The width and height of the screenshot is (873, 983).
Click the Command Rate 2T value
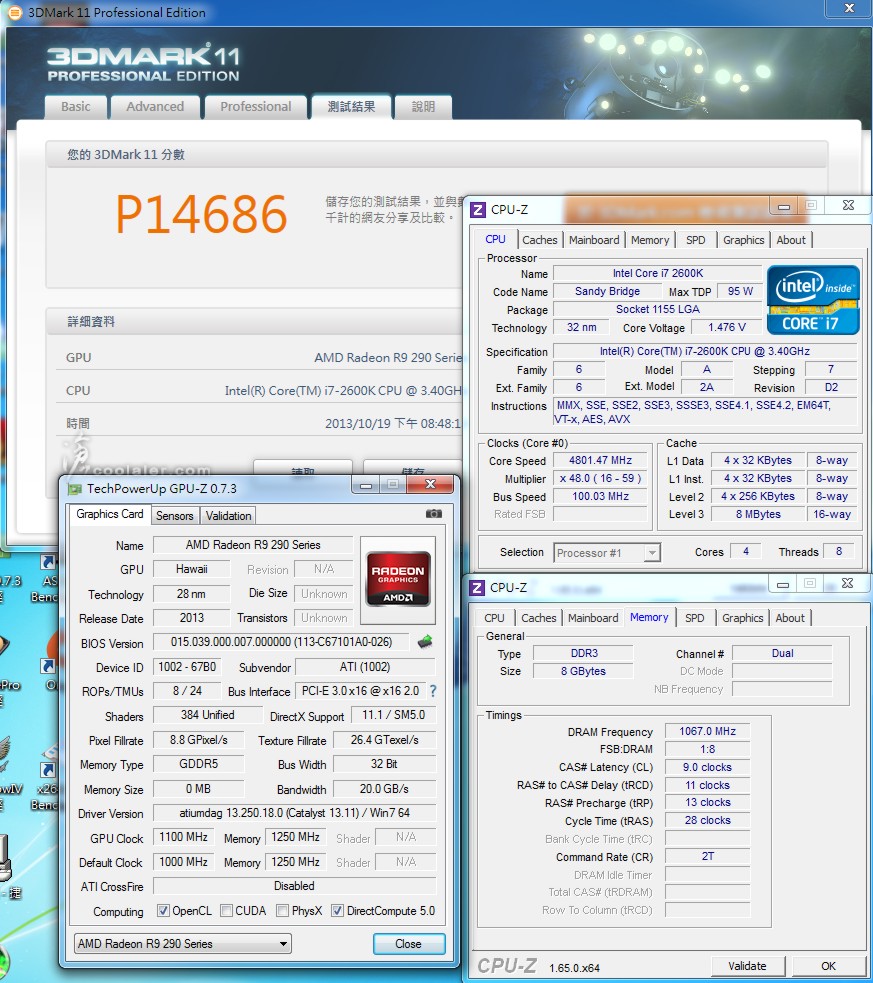tap(708, 856)
